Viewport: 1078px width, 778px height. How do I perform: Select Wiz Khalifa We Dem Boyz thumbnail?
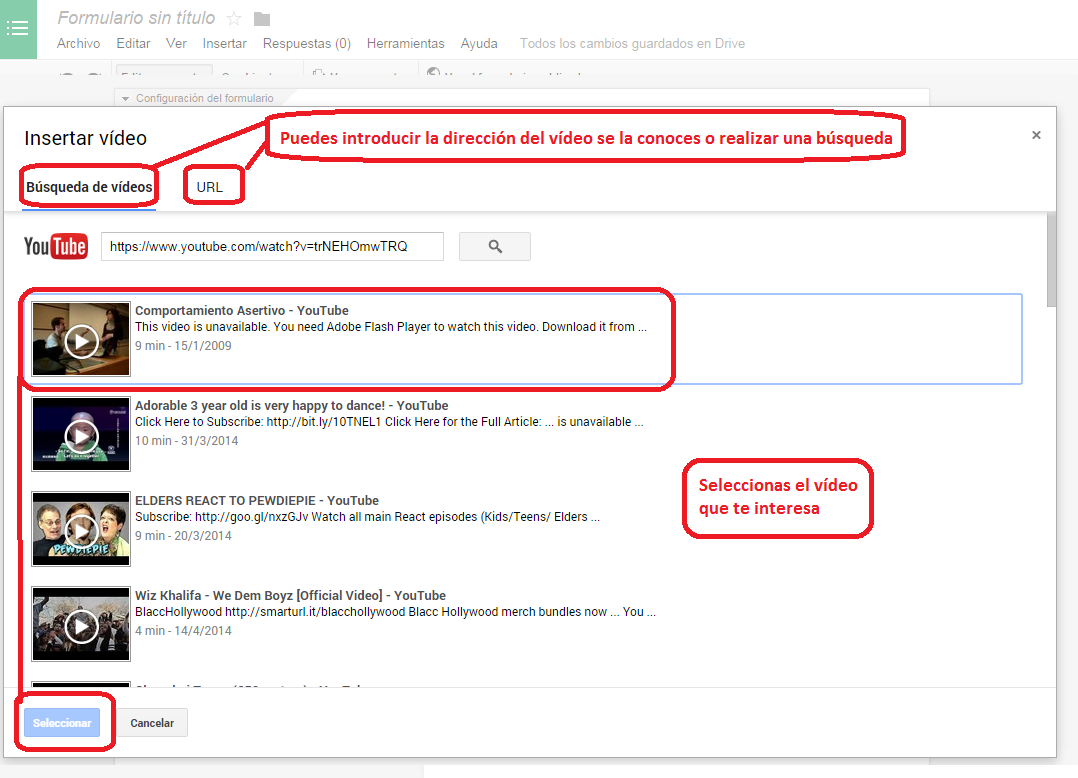81,623
